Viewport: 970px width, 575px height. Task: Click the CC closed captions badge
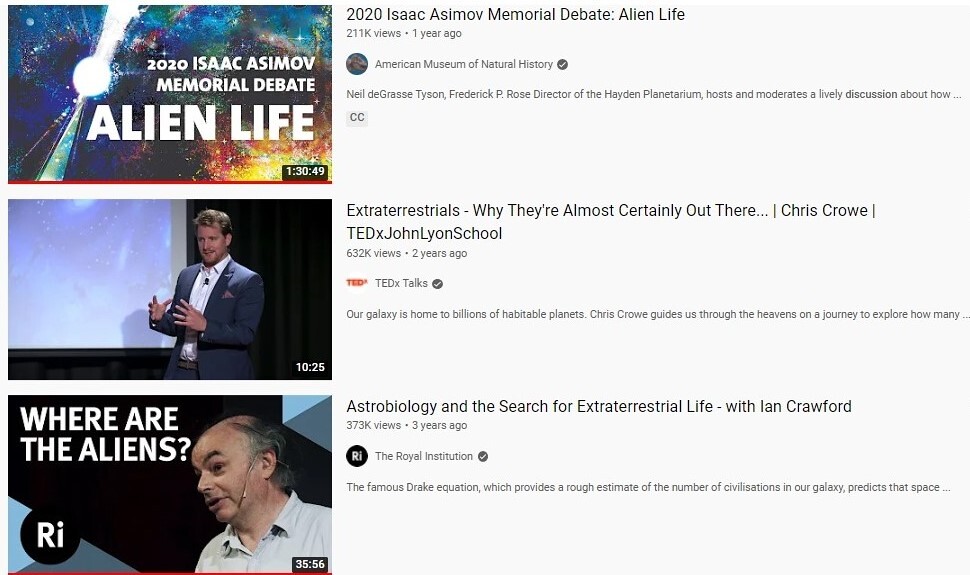point(357,118)
